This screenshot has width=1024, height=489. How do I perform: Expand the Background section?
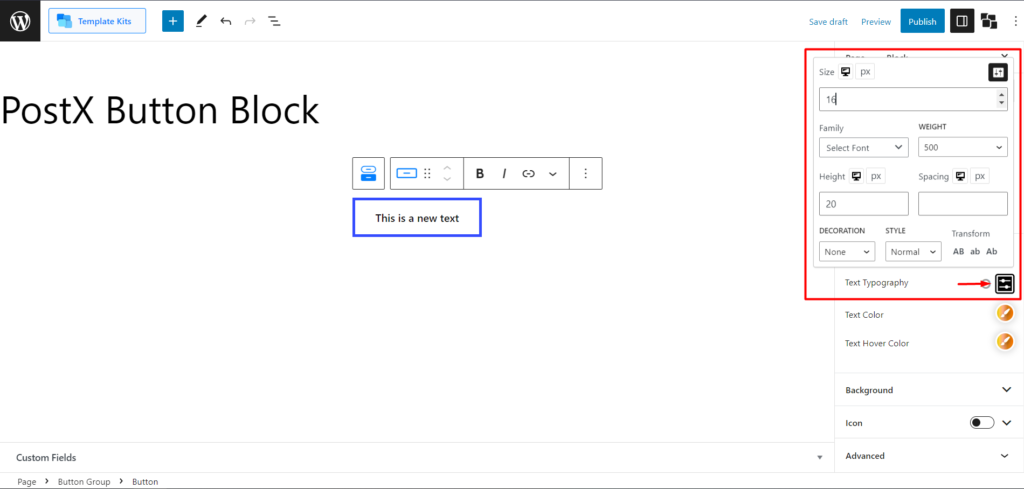[929, 390]
